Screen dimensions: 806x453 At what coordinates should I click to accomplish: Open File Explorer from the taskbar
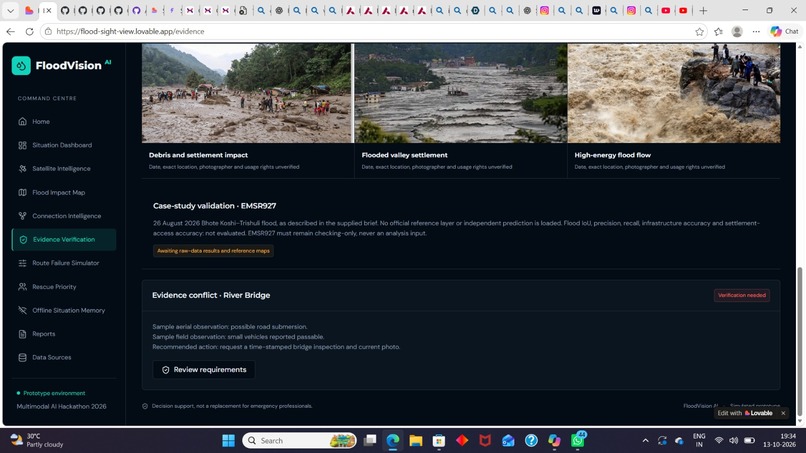point(416,441)
